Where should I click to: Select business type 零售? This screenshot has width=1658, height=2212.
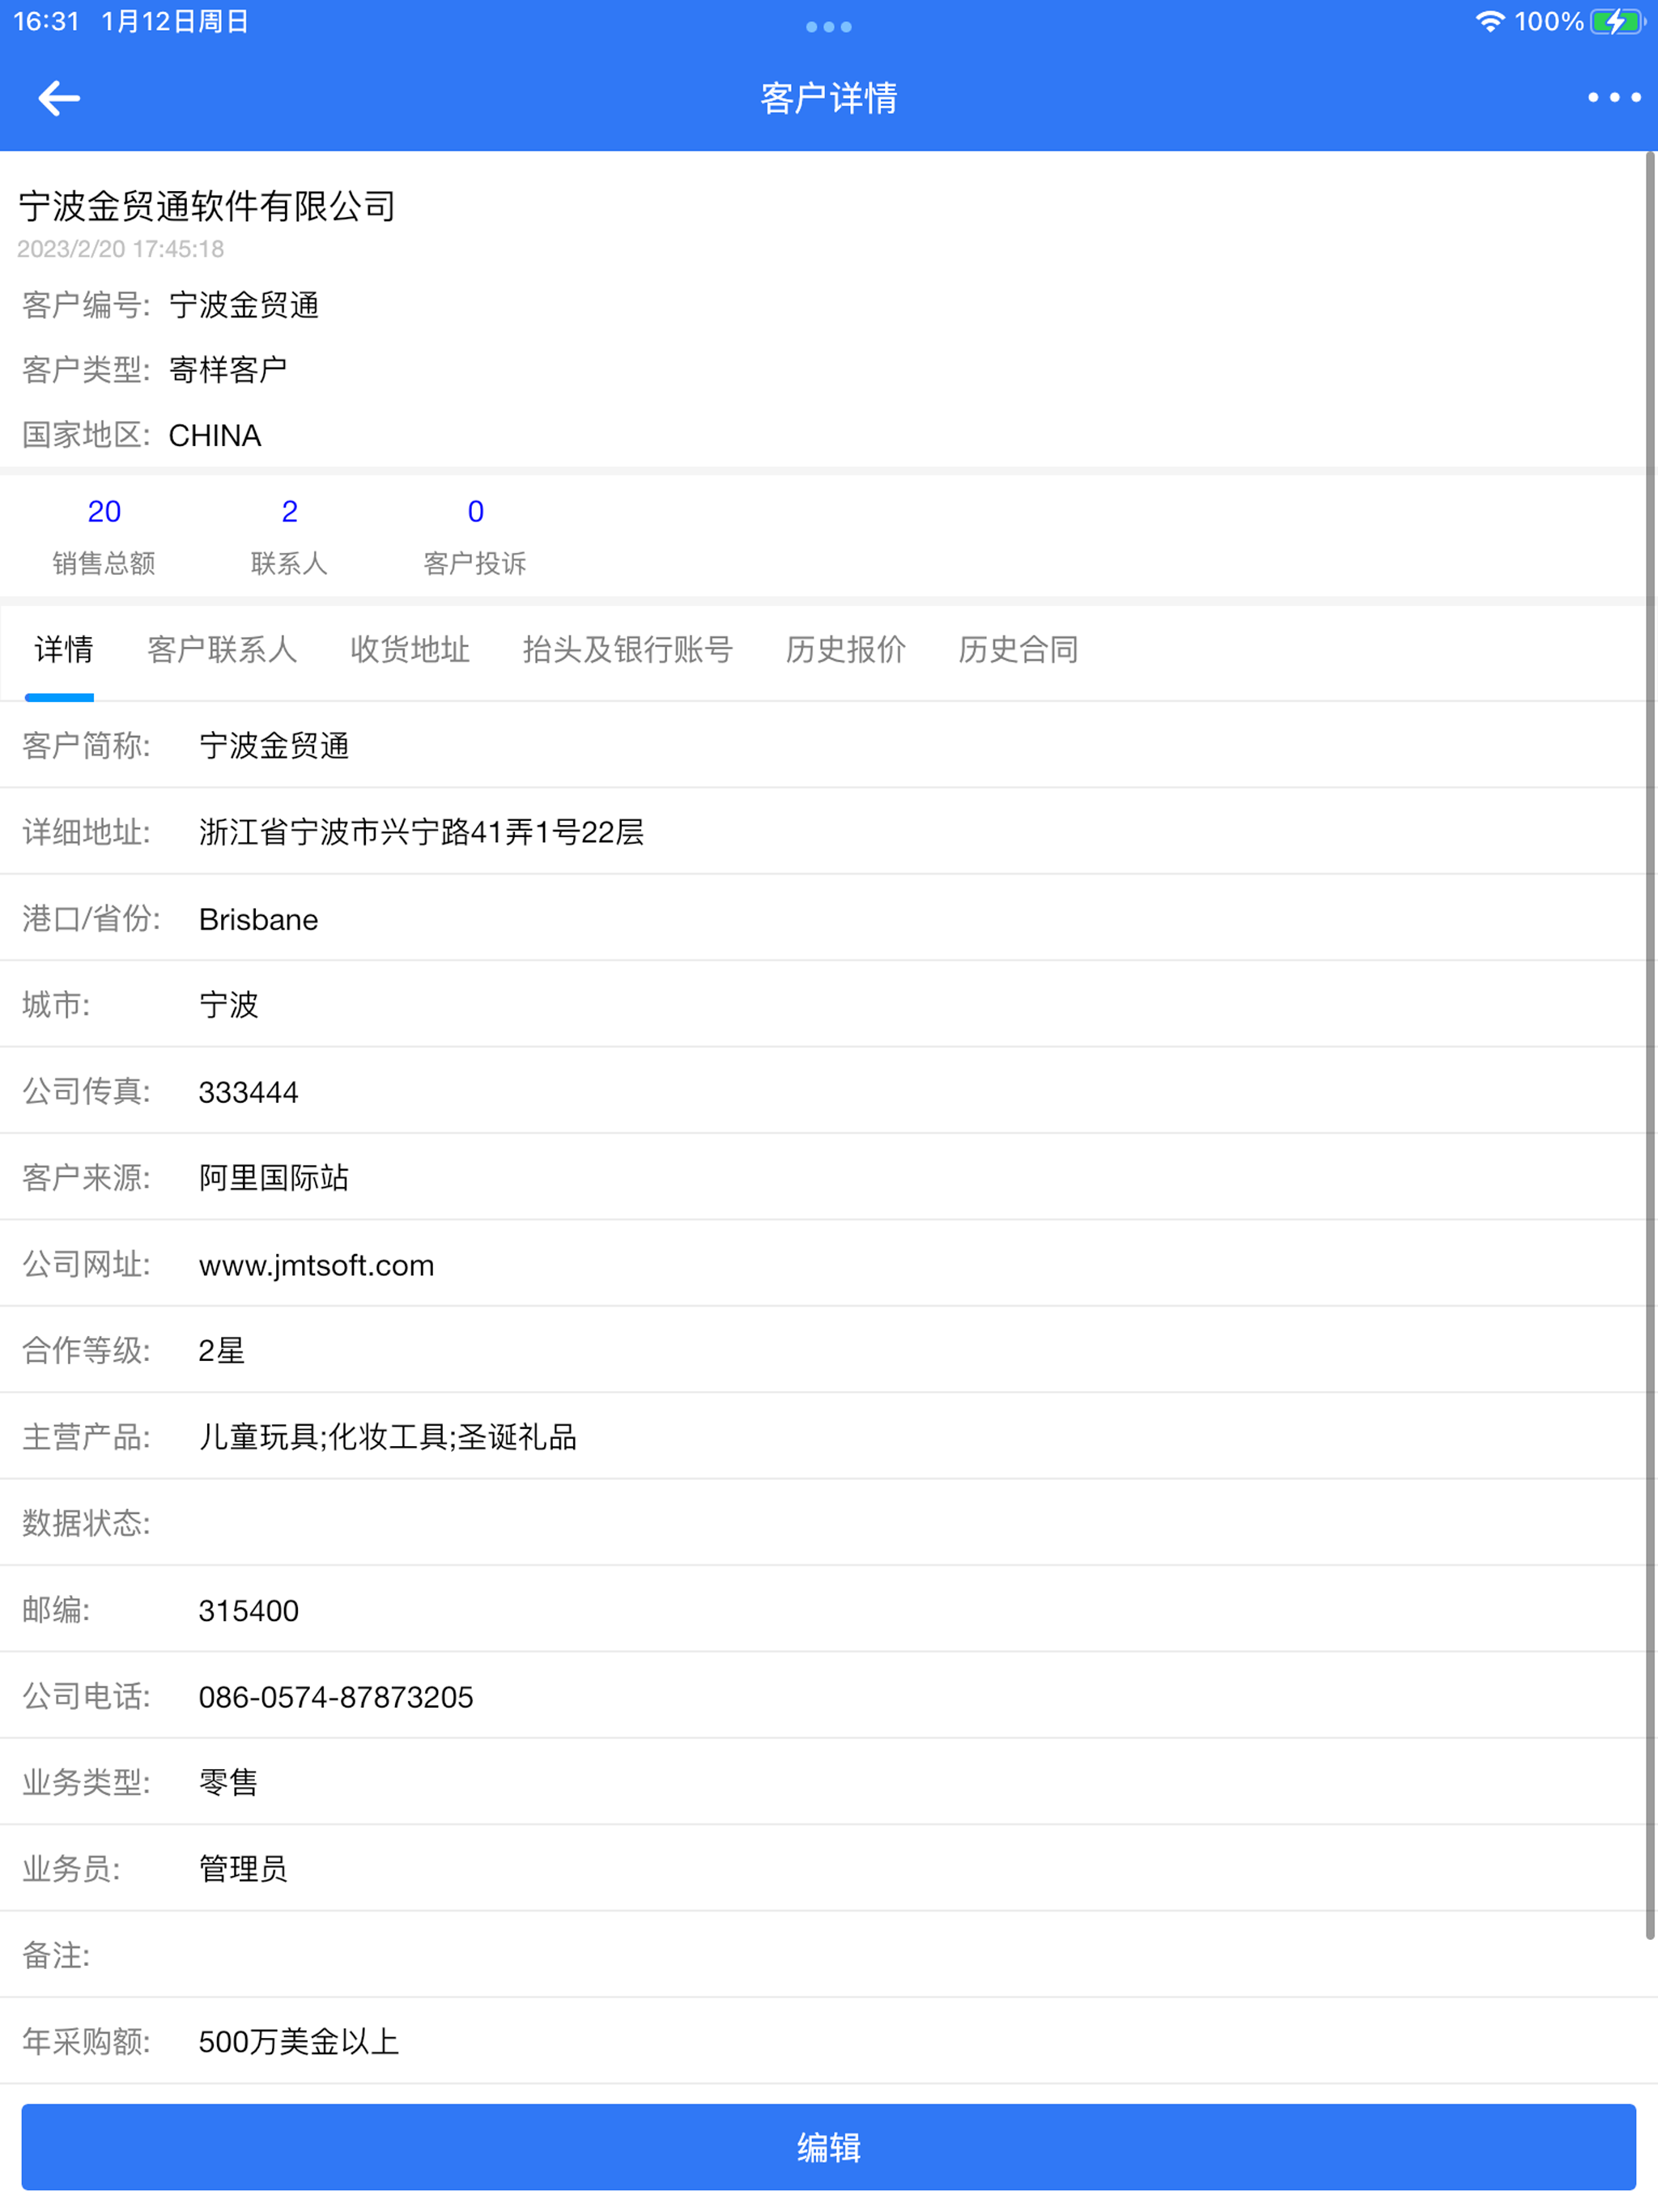click(229, 1783)
